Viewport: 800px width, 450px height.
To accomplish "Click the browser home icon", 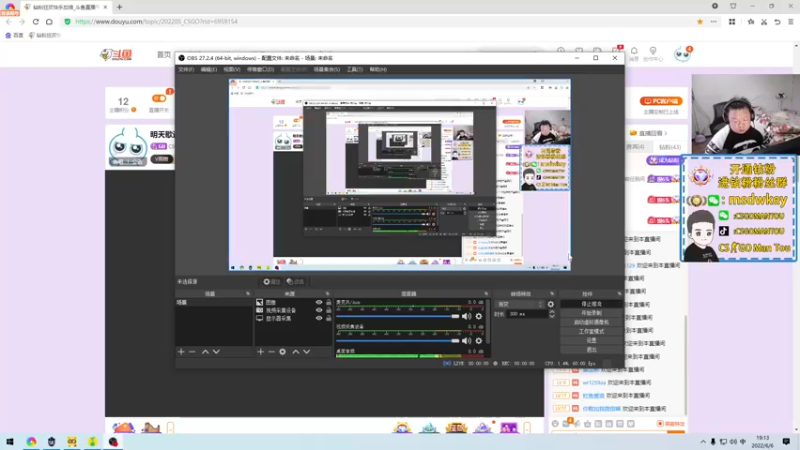I will [x=49, y=21].
